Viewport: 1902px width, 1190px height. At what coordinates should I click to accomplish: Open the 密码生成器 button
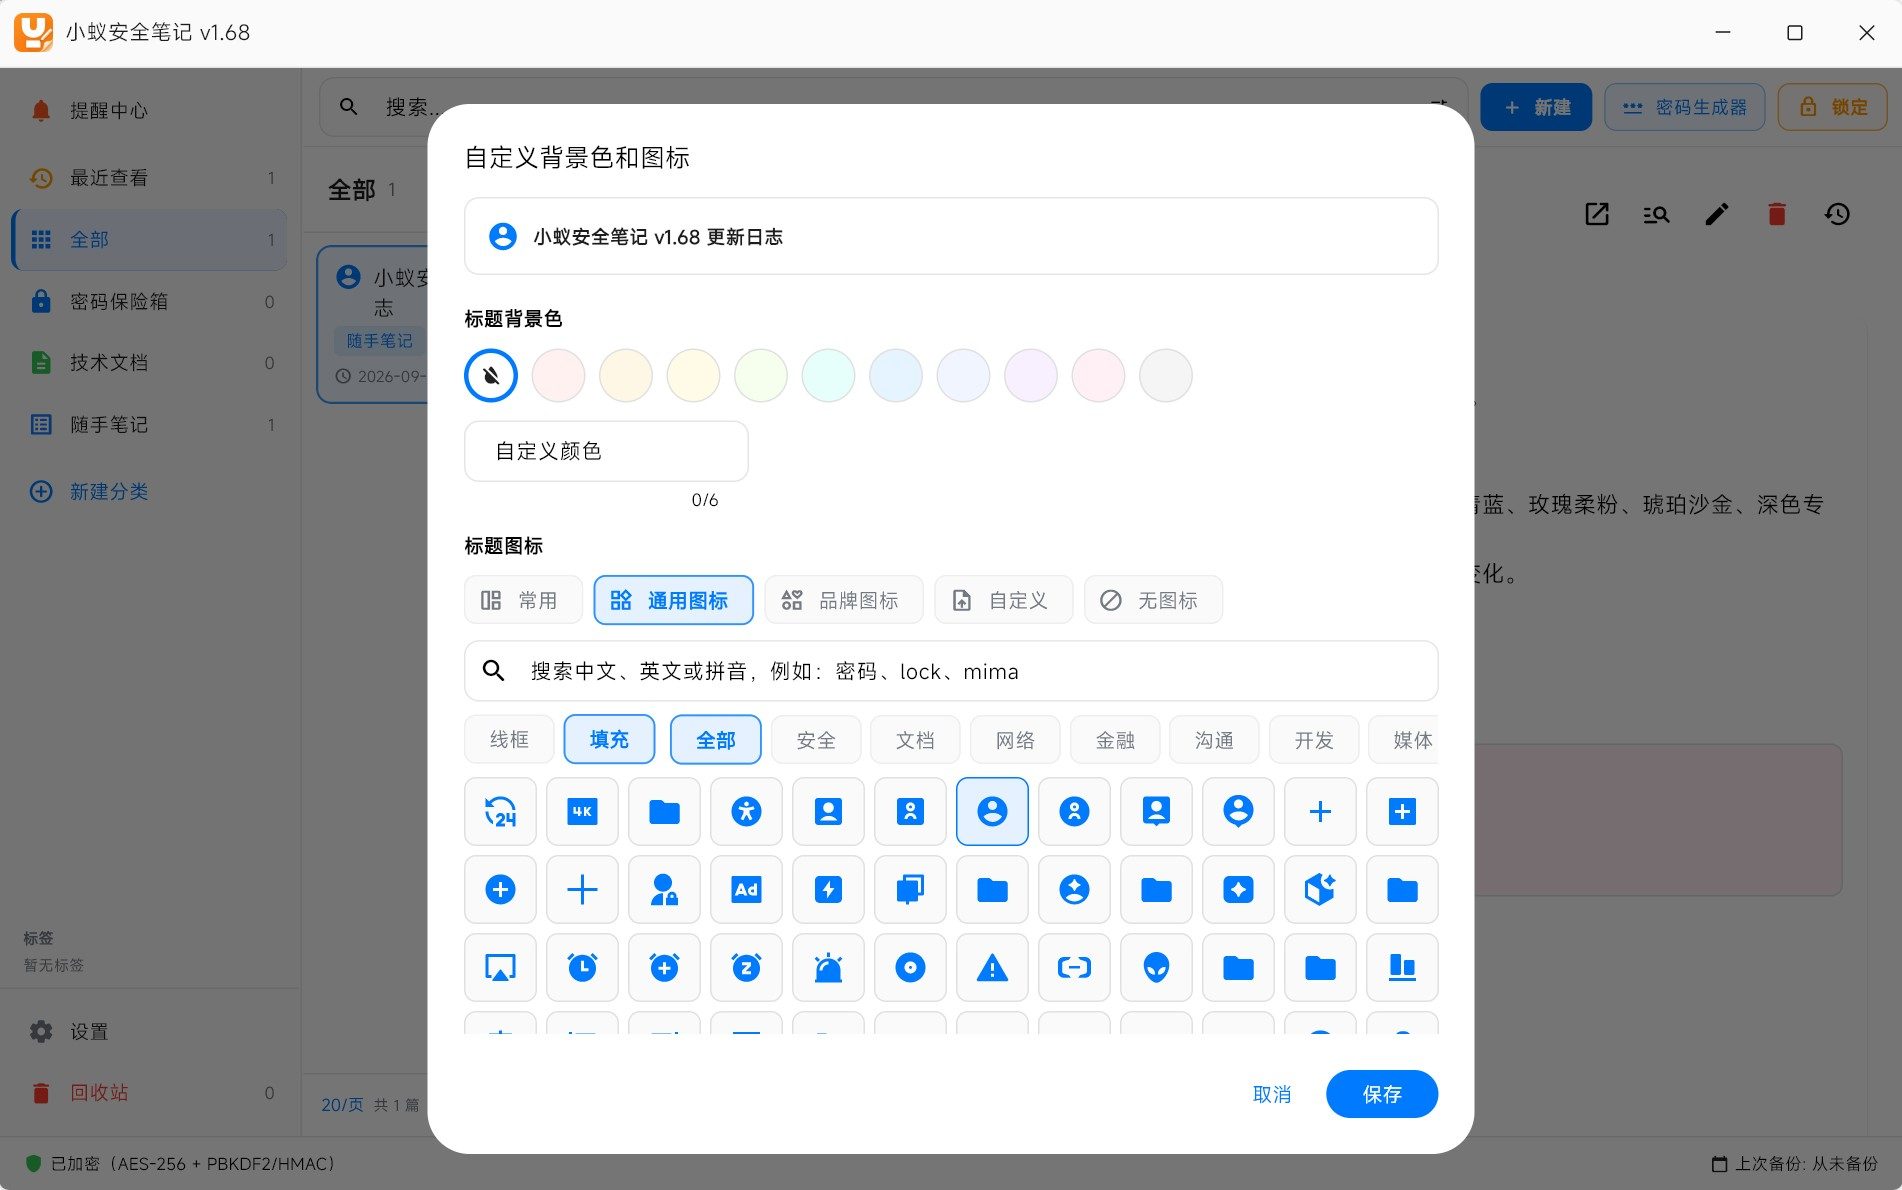pyautogui.click(x=1684, y=107)
